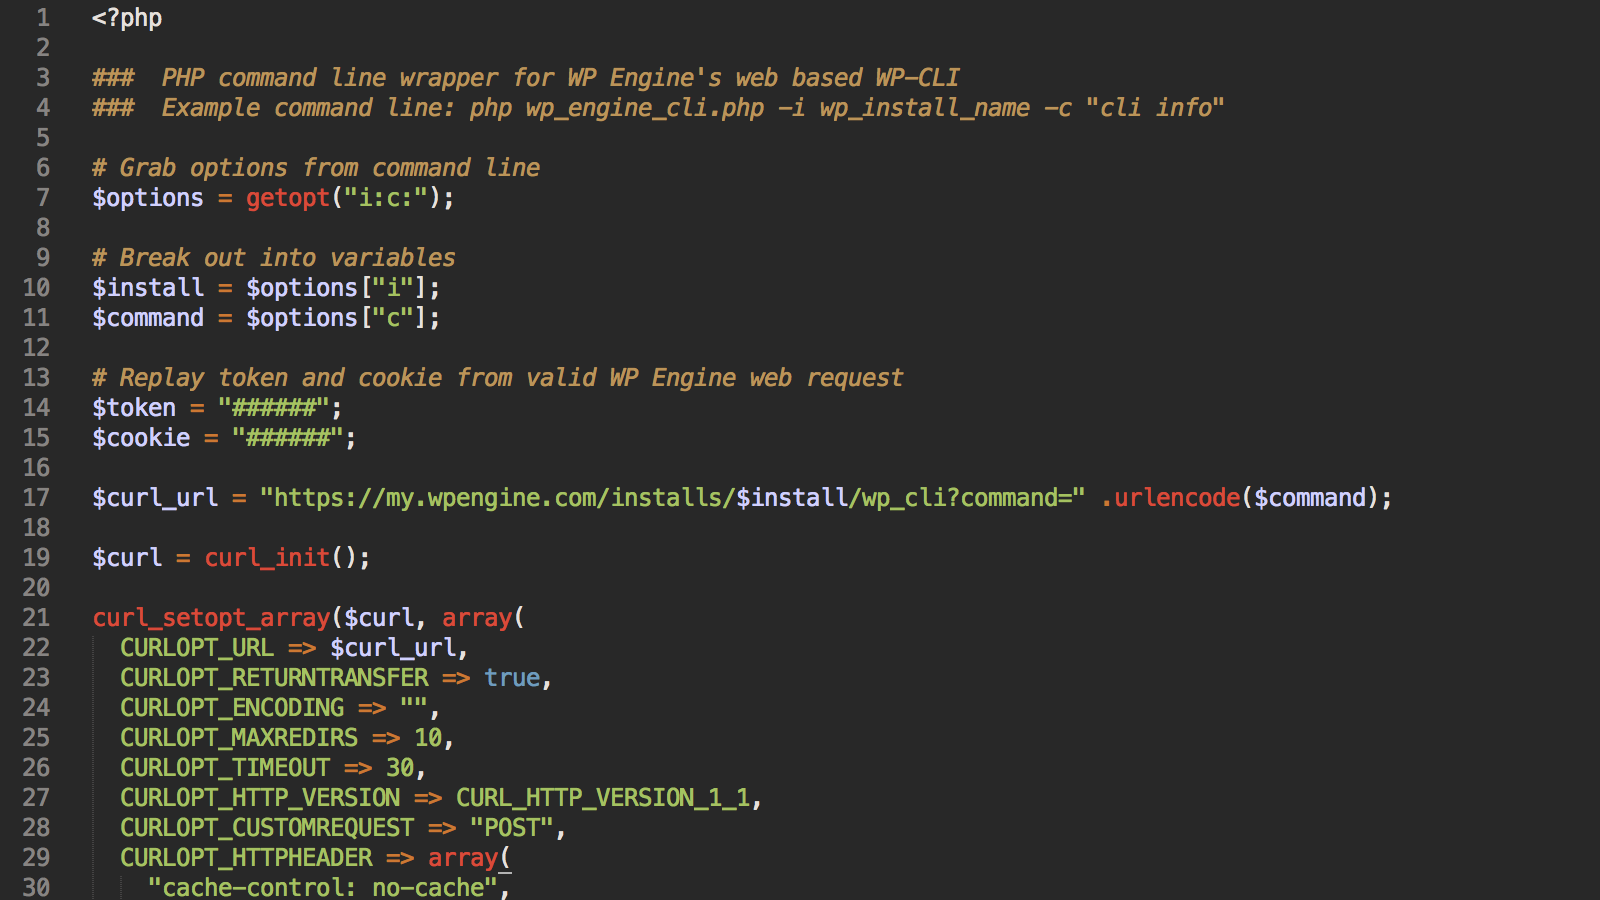This screenshot has height=900, width=1600.
Task: Click the $cookie variable
Action: coord(141,438)
